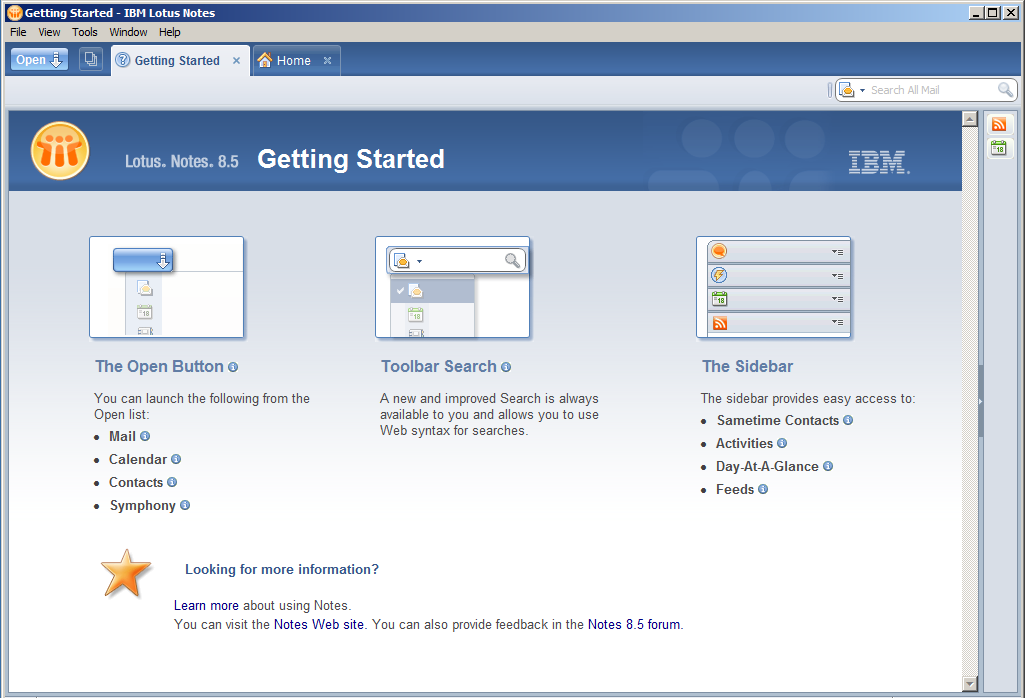This screenshot has width=1025, height=698.
Task: Click the info icon next to Sametime Contacts
Action: point(848,420)
